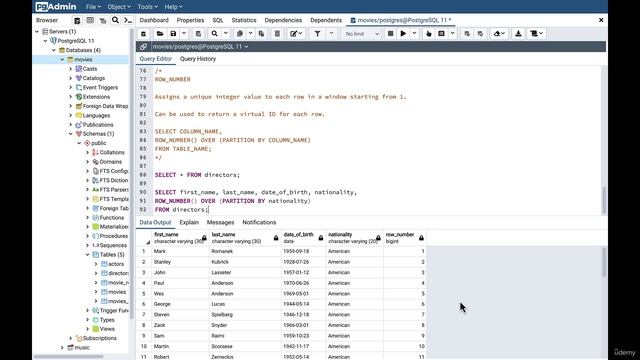Viewport: 640px width, 360px height.
Task: Expand the Casts node
Action: click(x=71, y=69)
